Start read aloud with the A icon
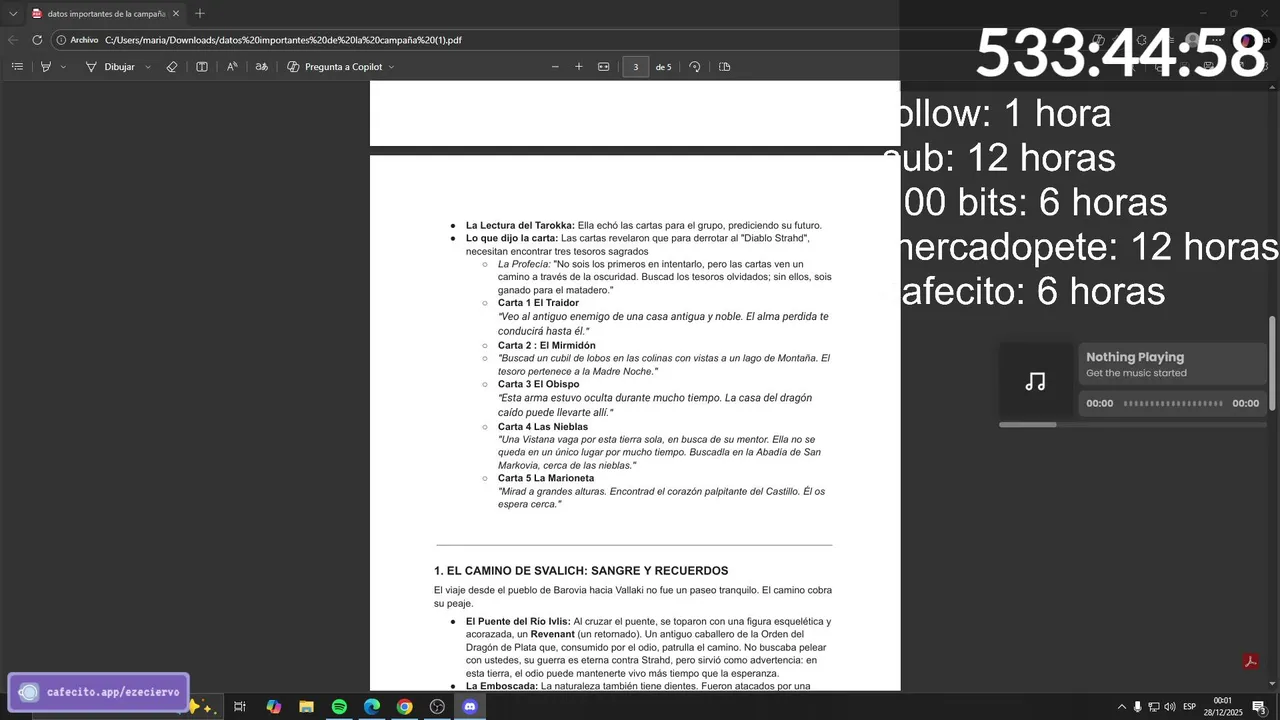Image resolution: width=1280 pixels, height=720 pixels. (232, 67)
